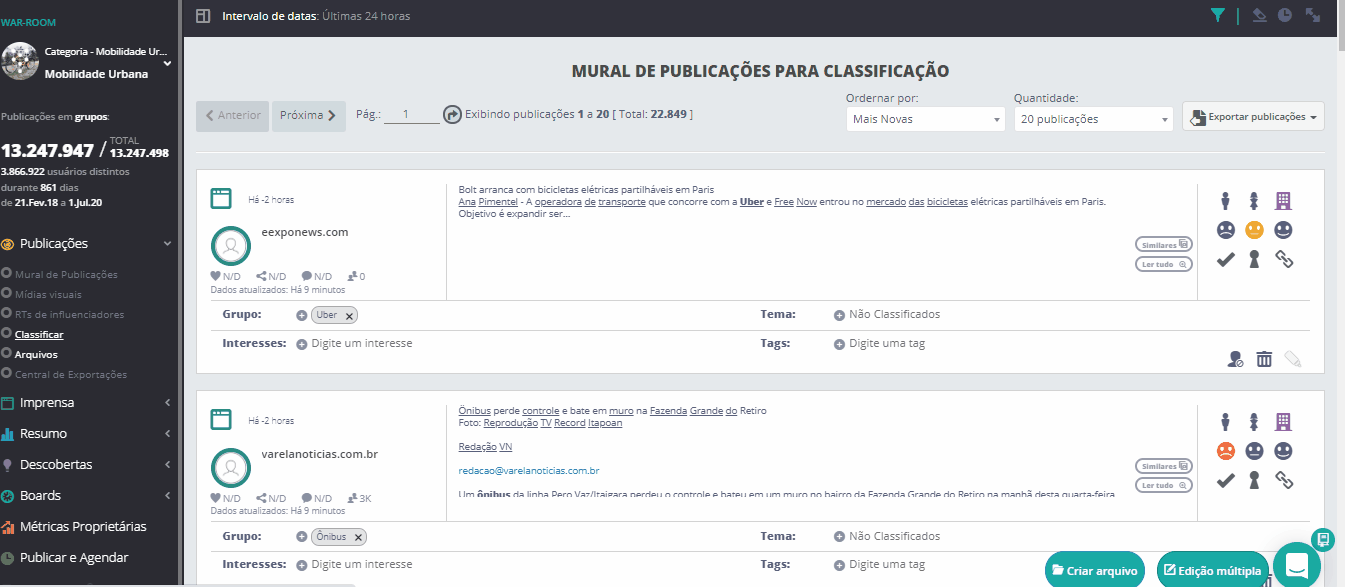Image resolution: width=1345 pixels, height=587 pixels.
Task: Select sad face sentiment on first publication
Action: coord(1225,230)
